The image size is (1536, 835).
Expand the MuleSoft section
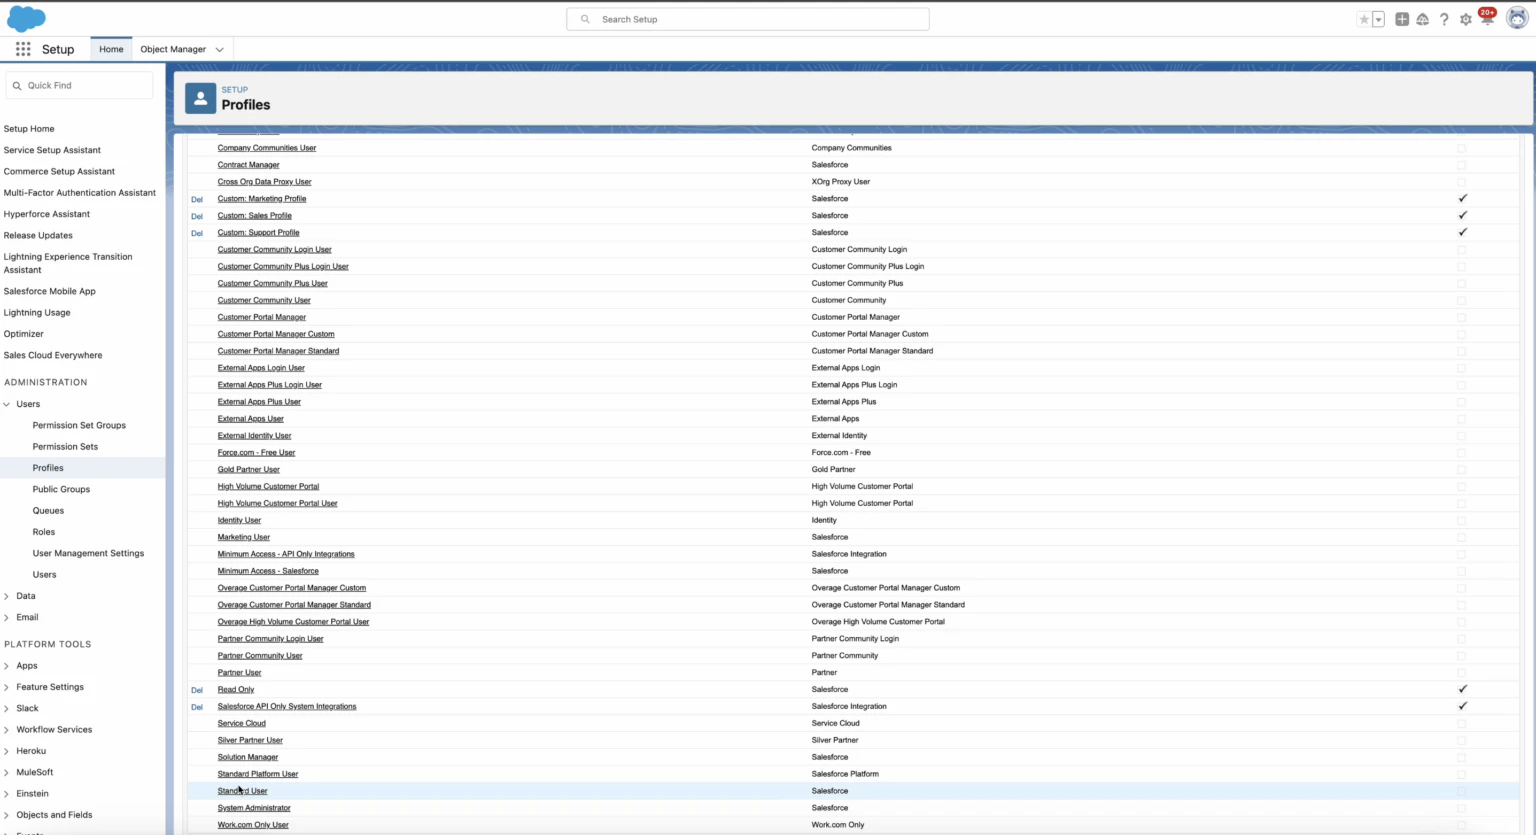pyautogui.click(x=7, y=772)
